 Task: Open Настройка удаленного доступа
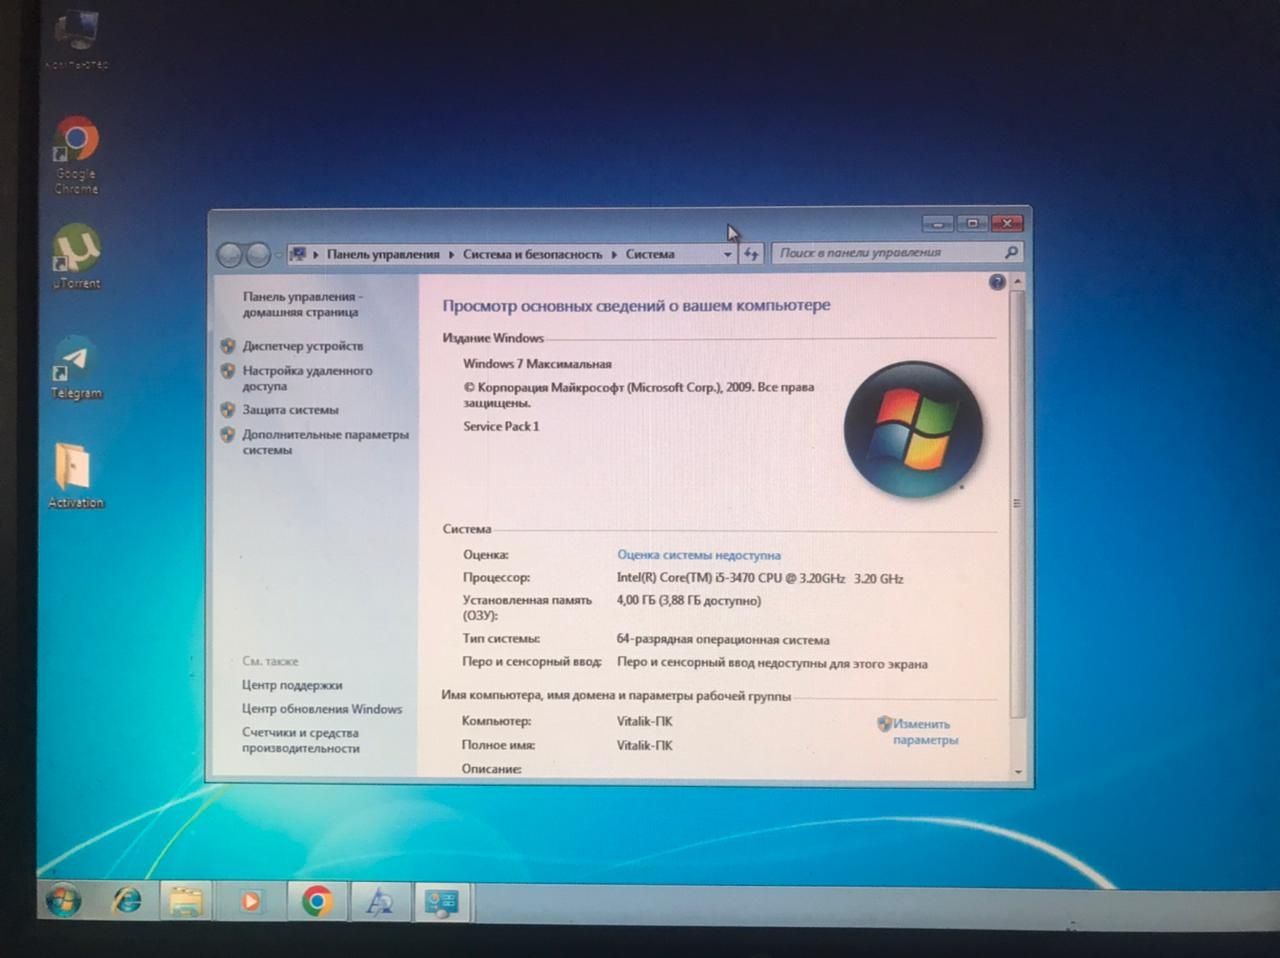[x=307, y=378]
